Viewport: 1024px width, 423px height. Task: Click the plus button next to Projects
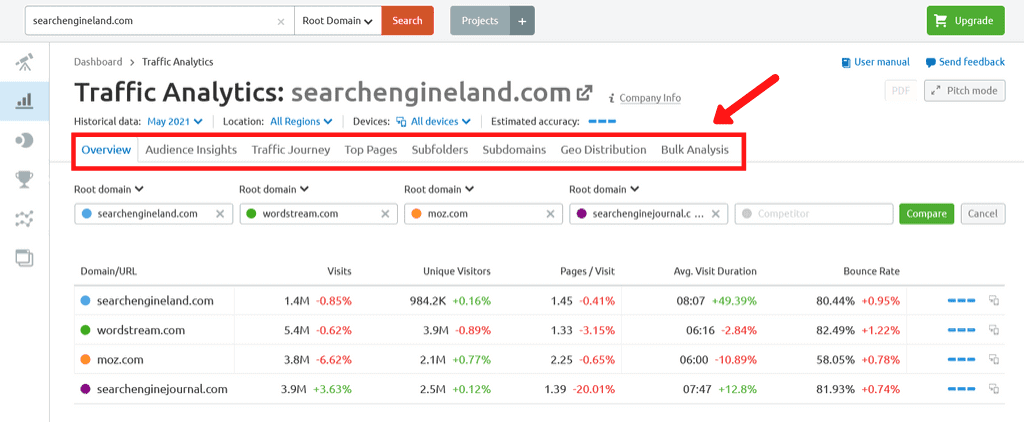click(522, 21)
